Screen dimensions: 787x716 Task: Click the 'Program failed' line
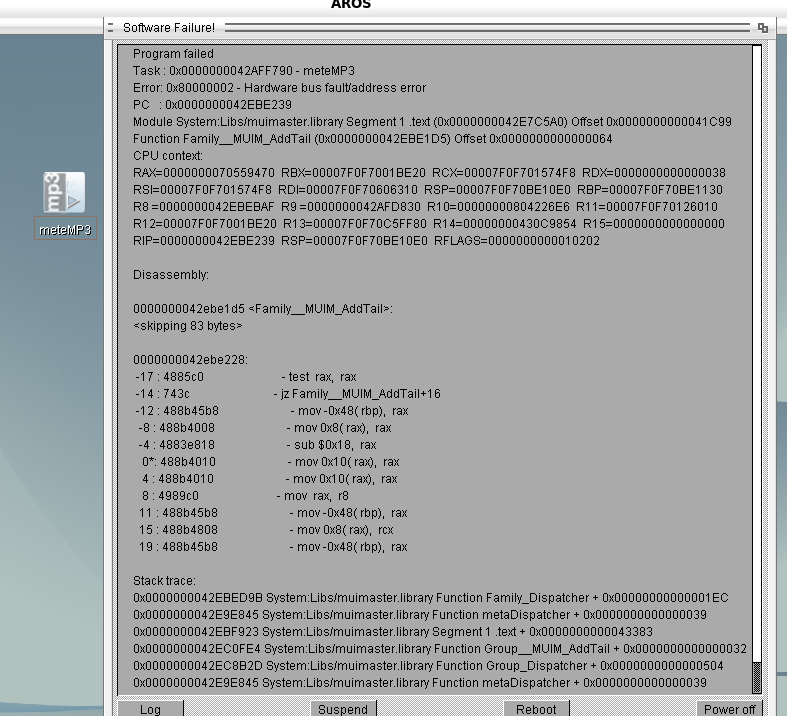tap(173, 54)
